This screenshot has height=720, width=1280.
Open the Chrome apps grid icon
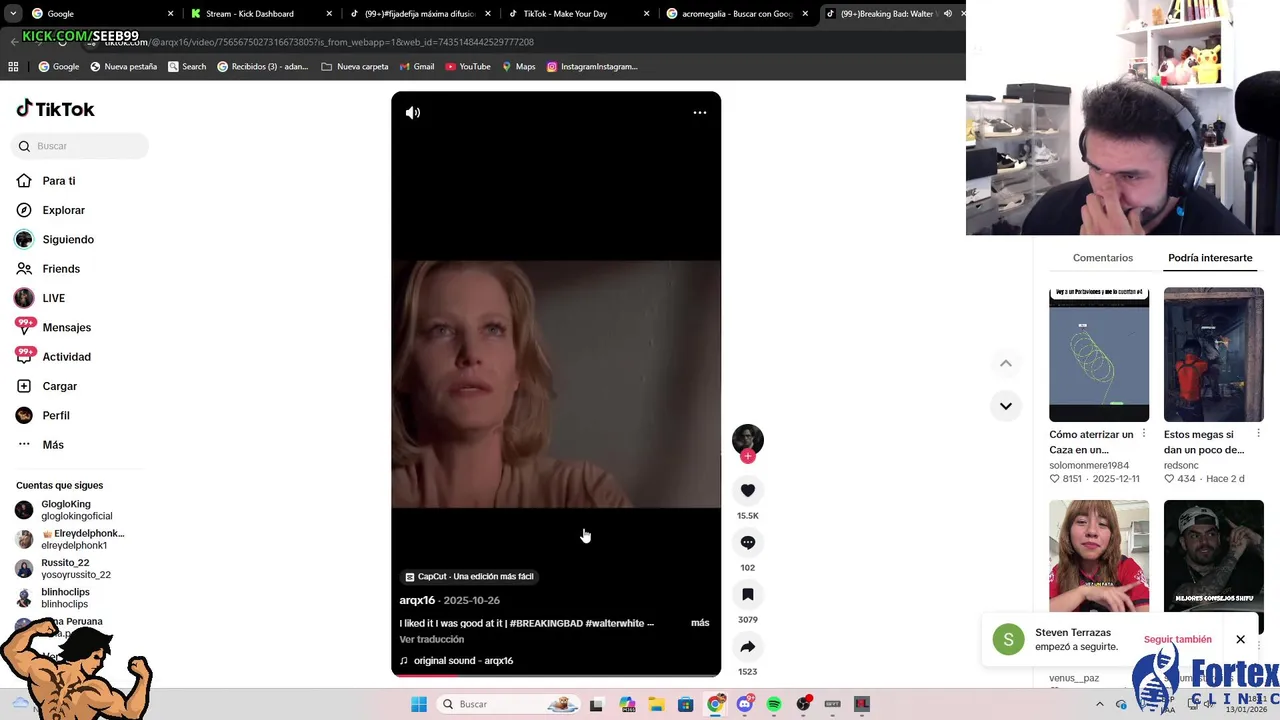pyautogui.click(x=13, y=67)
